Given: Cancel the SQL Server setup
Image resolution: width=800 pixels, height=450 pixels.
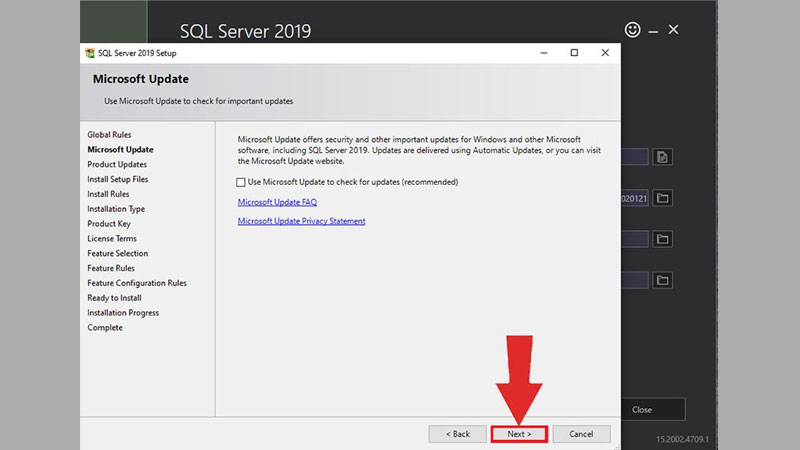Looking at the screenshot, I should click(581, 434).
